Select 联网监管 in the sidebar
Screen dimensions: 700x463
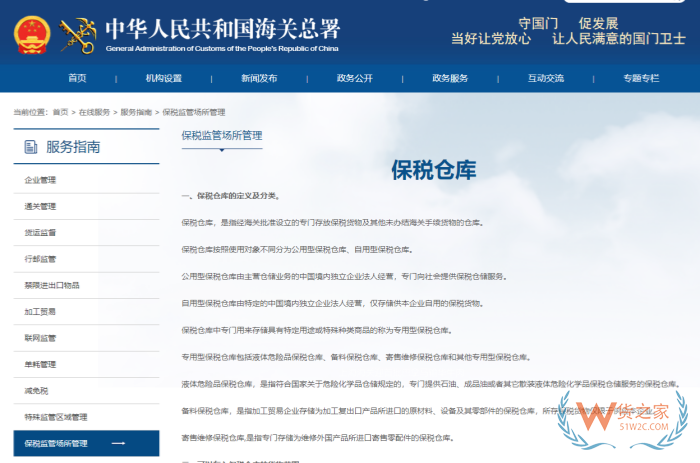tap(40, 338)
